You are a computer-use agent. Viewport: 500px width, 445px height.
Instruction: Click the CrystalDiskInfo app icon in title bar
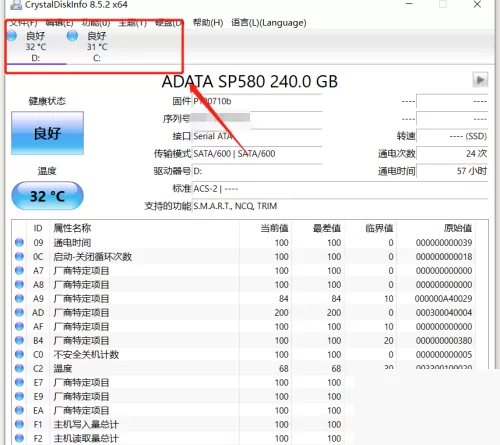16,5
